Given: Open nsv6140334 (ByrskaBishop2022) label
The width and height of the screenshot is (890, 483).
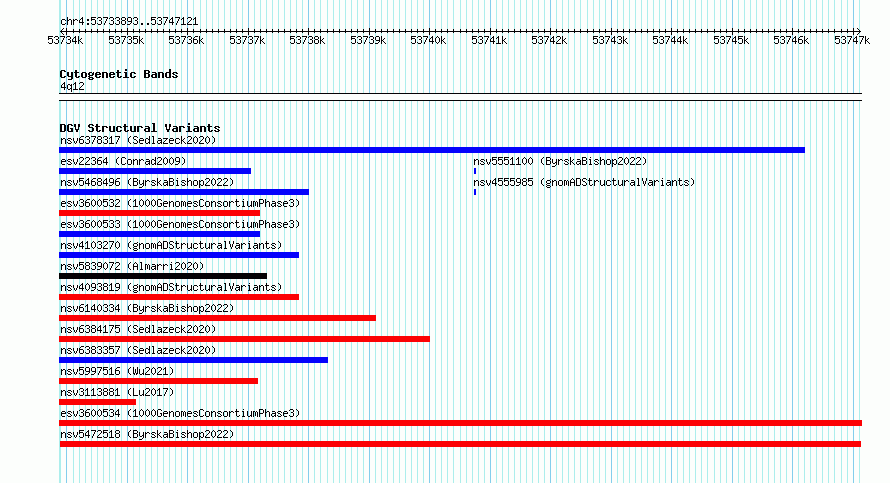Looking at the screenshot, I should pyautogui.click(x=147, y=308).
